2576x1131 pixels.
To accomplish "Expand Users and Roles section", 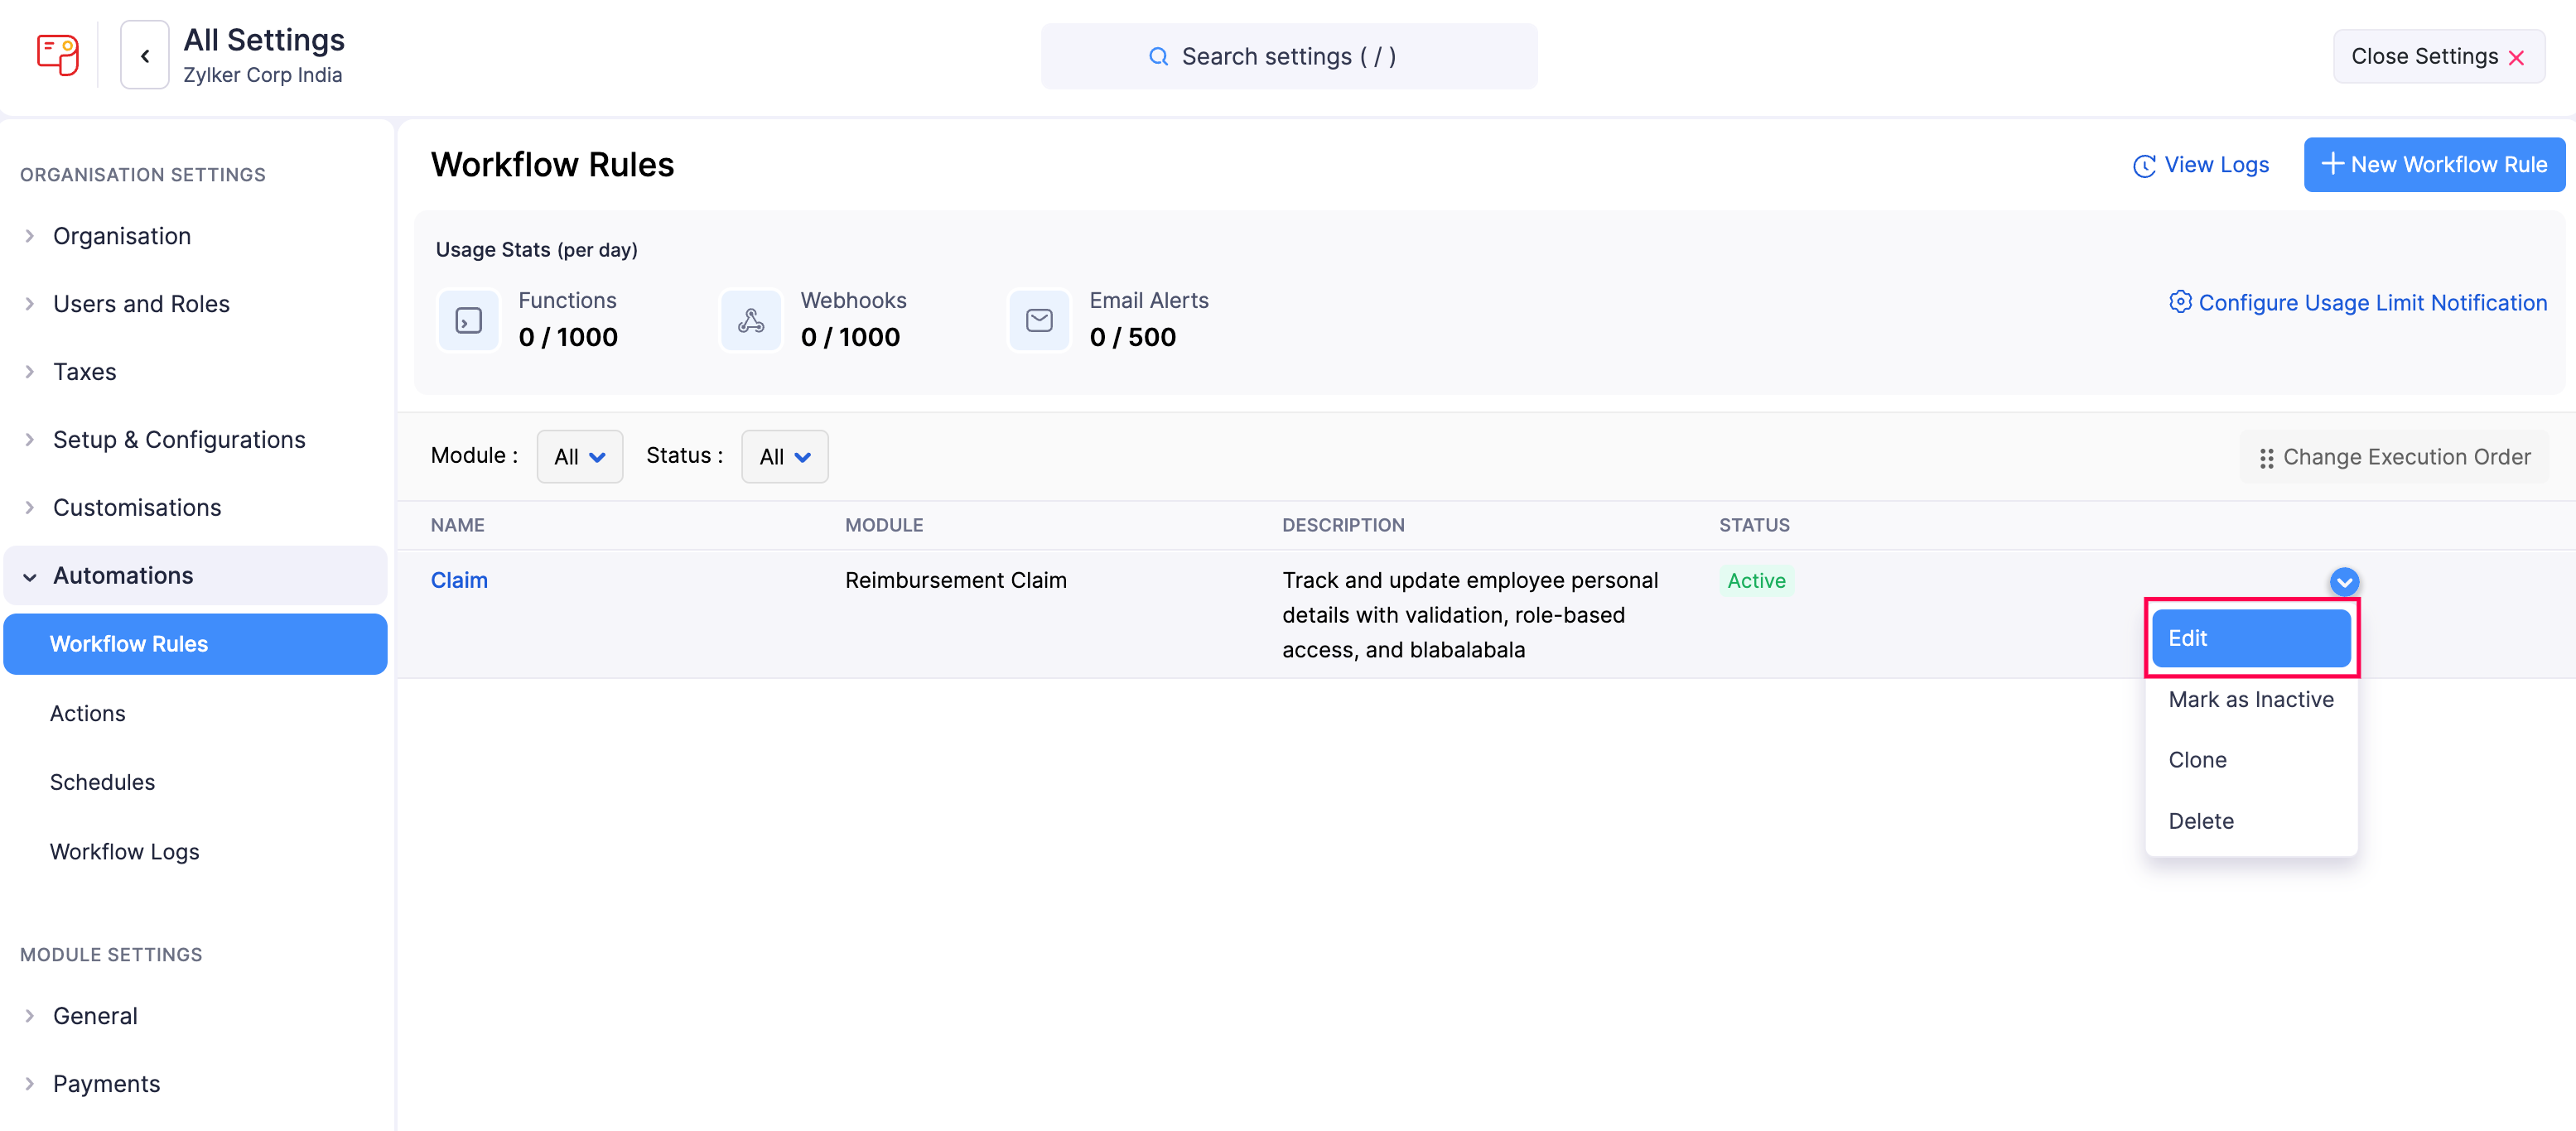I will [196, 304].
